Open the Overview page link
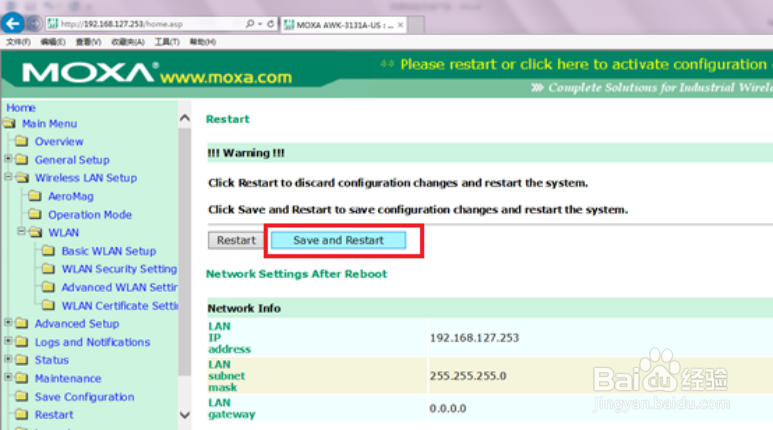This screenshot has width=773, height=430. click(x=59, y=142)
